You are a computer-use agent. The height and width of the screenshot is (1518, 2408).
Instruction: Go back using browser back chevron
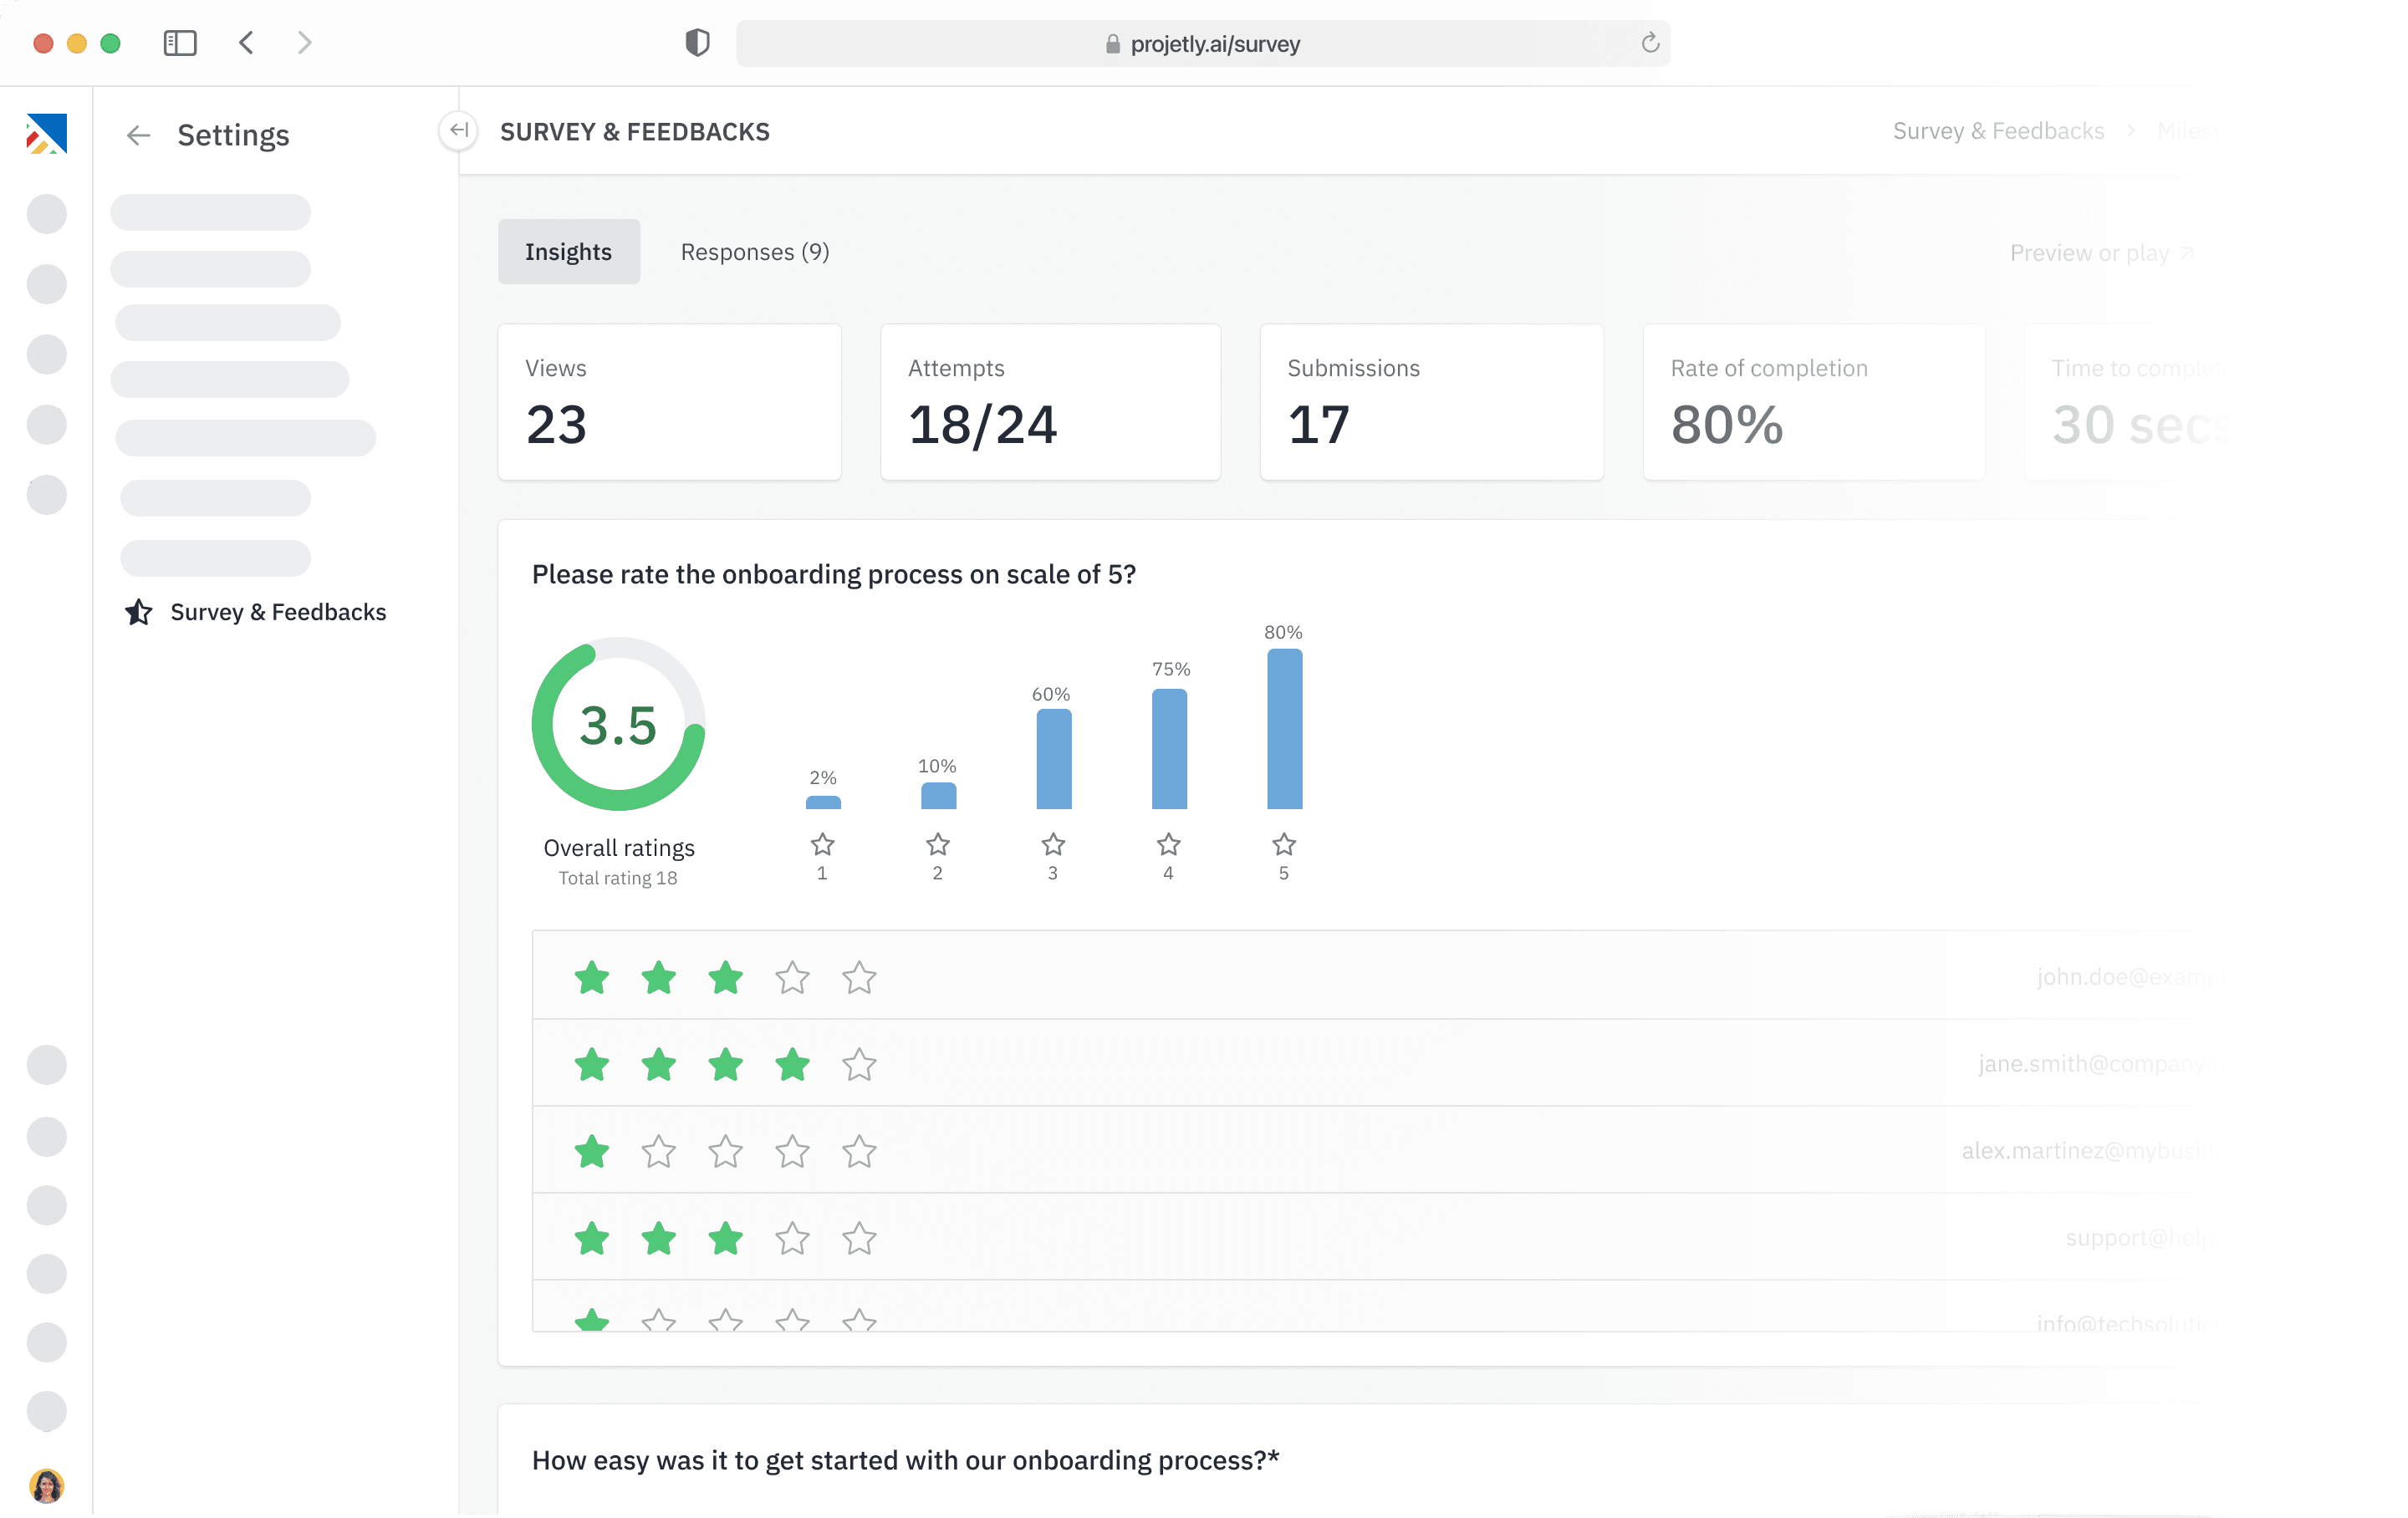(x=247, y=43)
